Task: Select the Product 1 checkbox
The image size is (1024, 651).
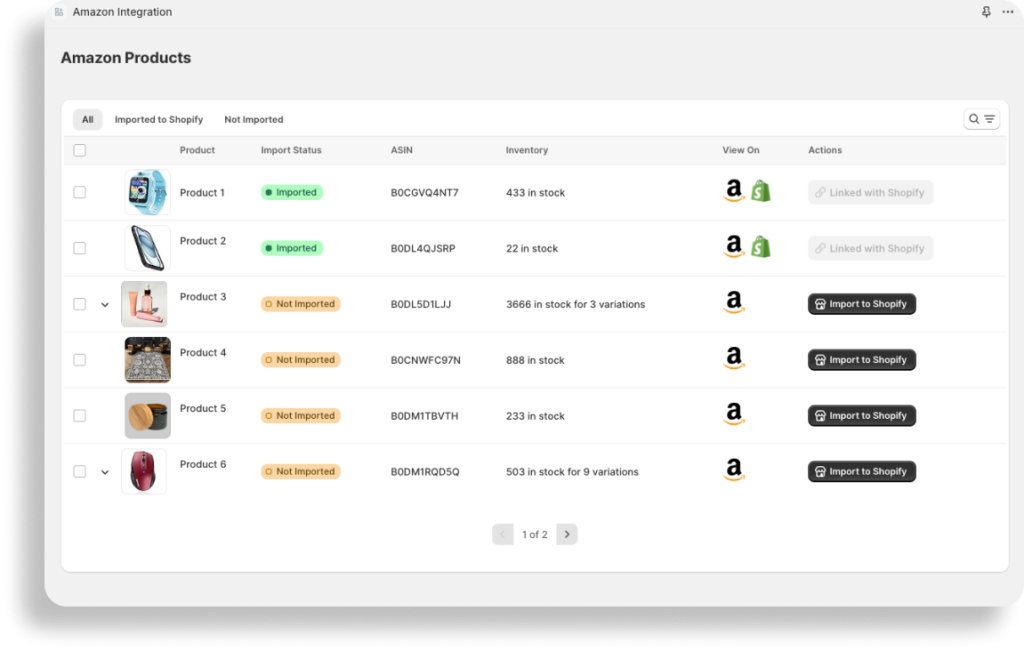Action: pyautogui.click(x=80, y=192)
